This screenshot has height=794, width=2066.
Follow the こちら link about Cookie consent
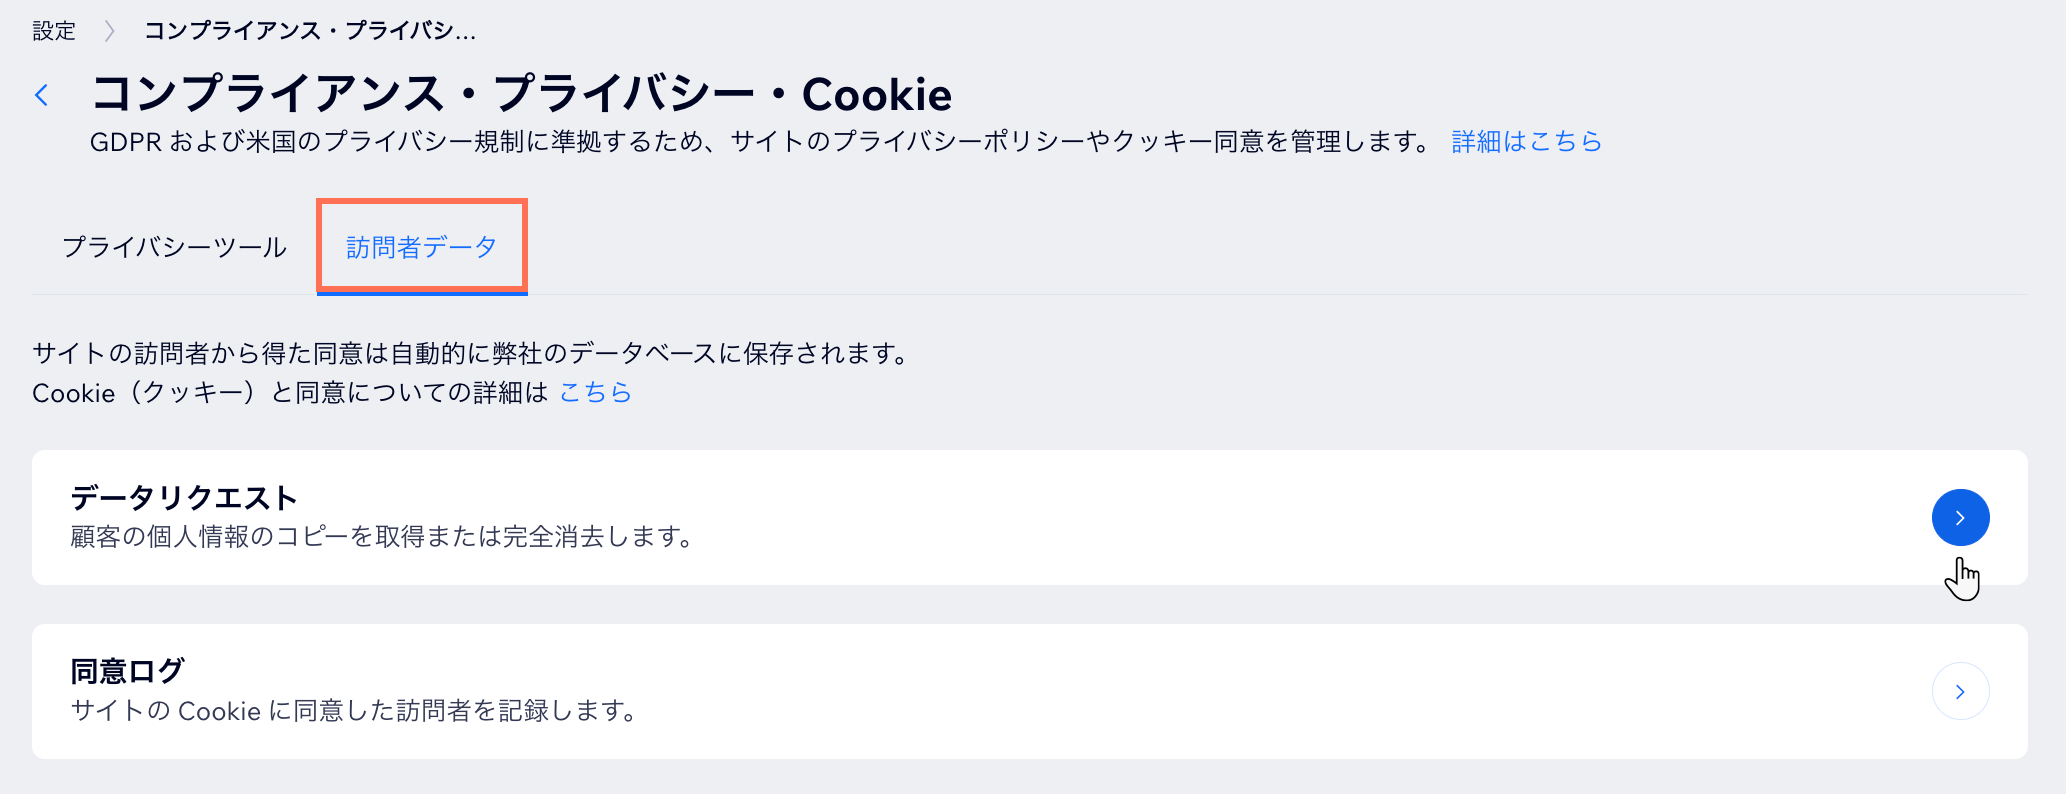[x=595, y=393]
